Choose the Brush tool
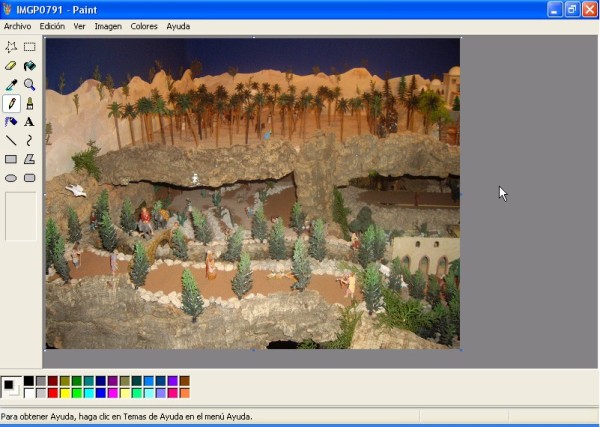 [x=30, y=103]
